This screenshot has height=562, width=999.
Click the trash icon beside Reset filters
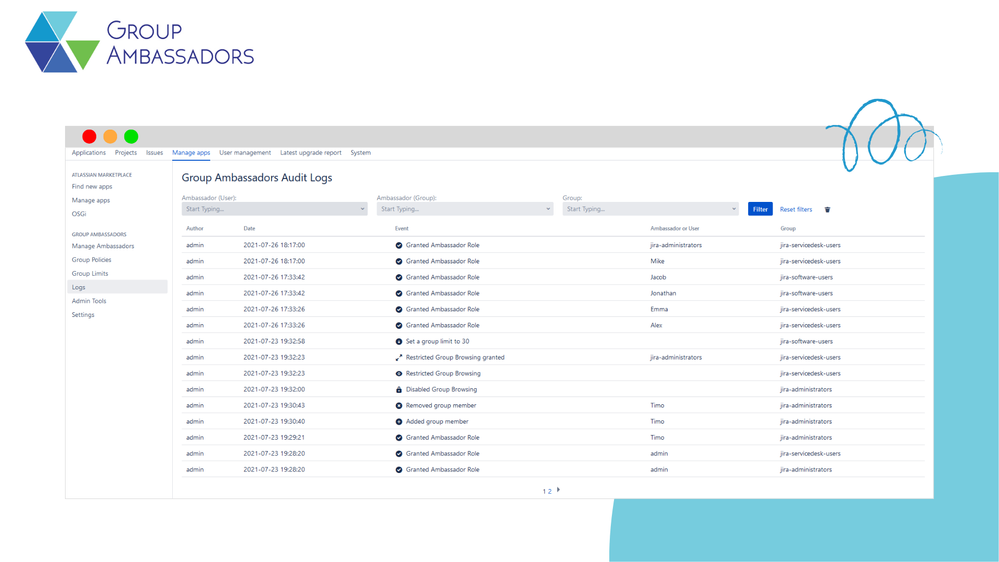[x=827, y=210]
